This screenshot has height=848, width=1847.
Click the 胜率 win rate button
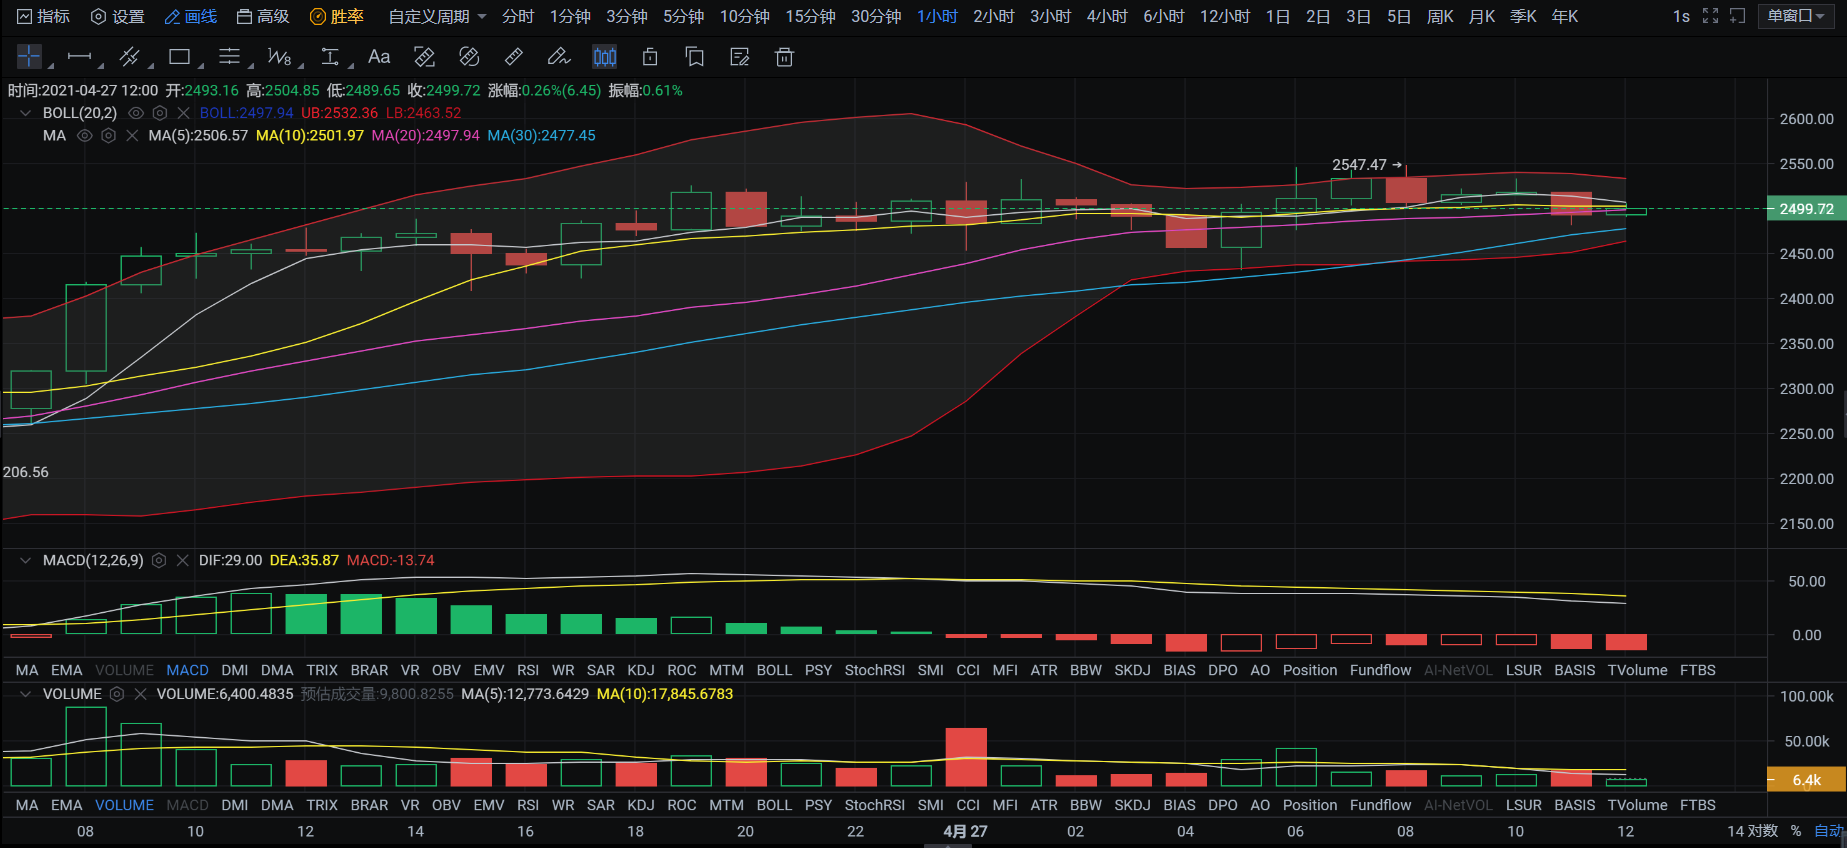[337, 16]
